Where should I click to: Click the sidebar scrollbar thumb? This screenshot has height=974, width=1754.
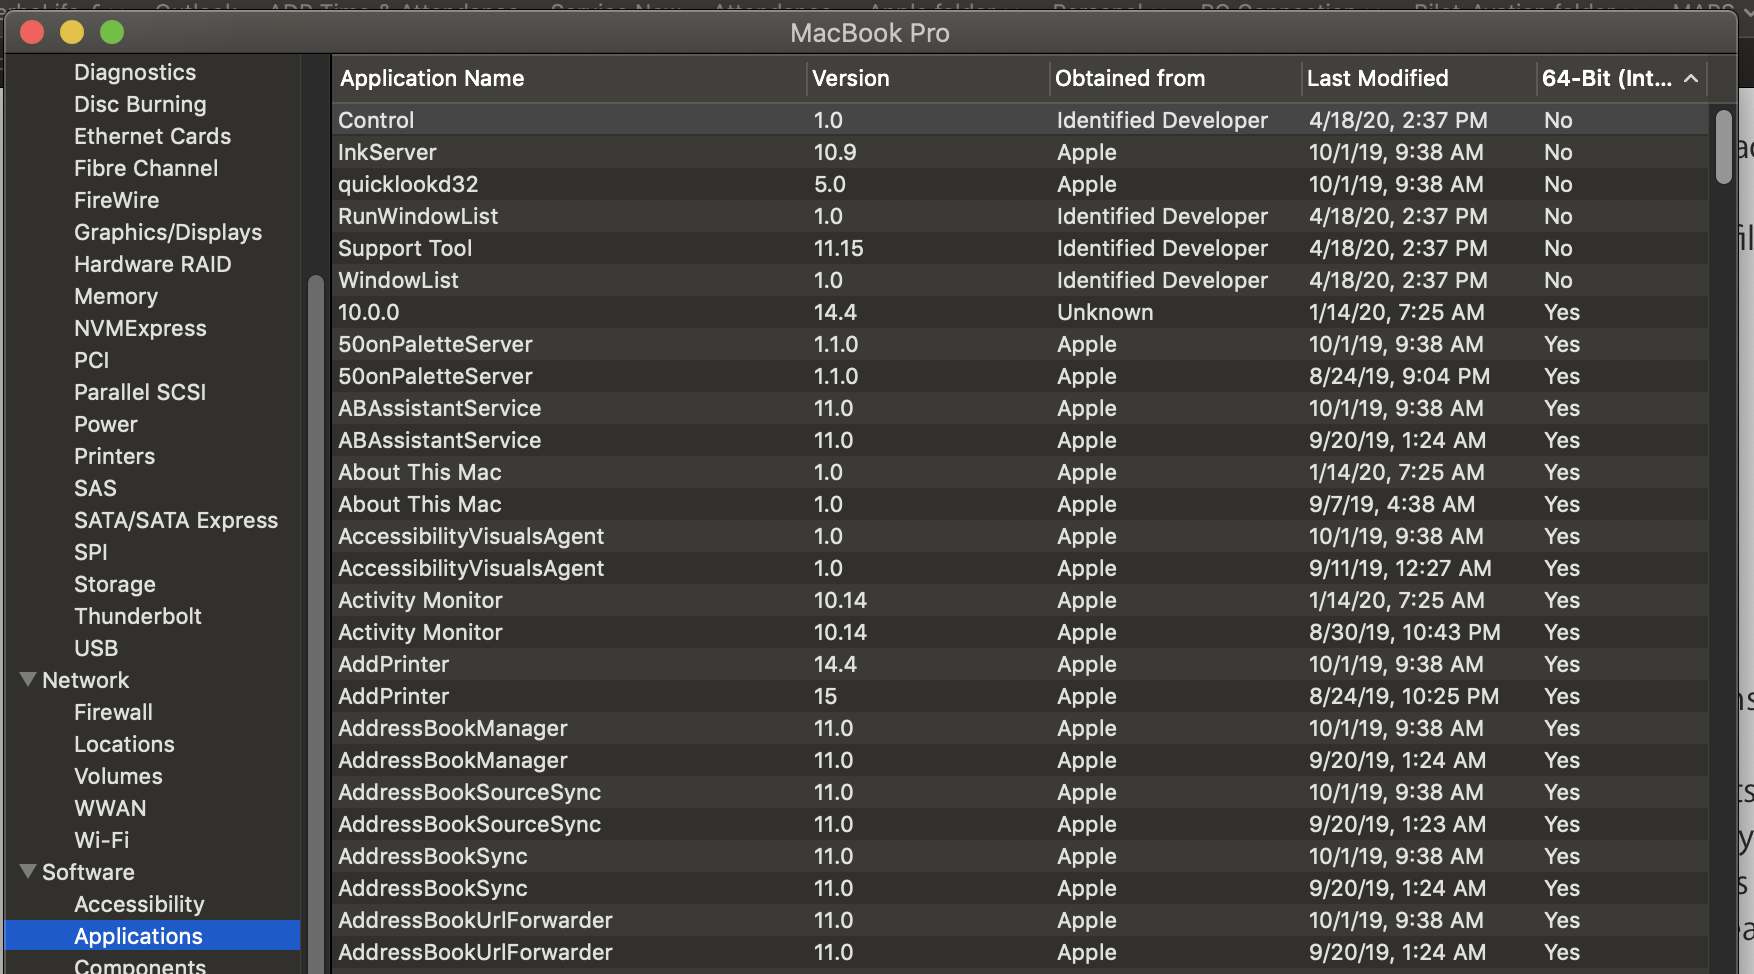(x=316, y=624)
